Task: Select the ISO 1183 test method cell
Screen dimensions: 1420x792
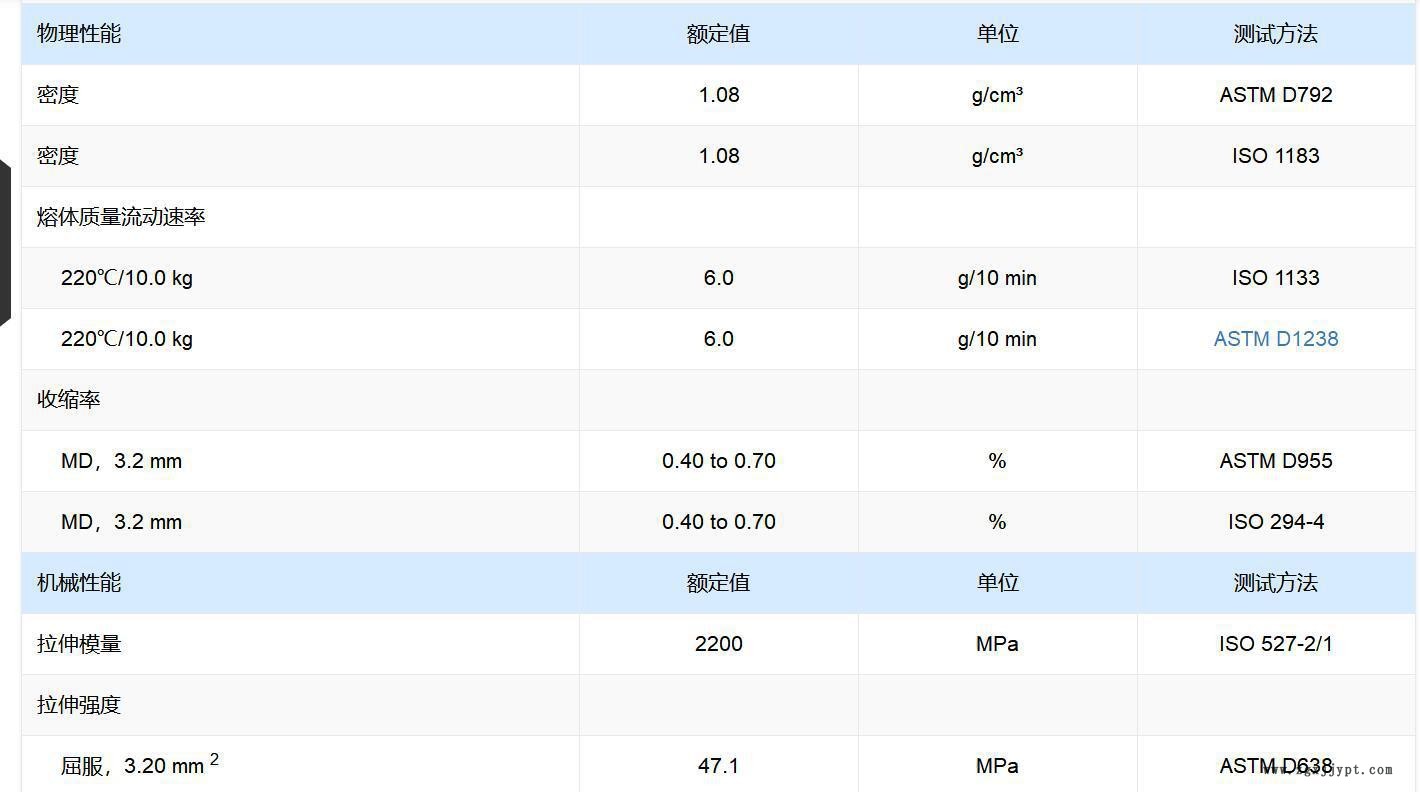Action: tap(1275, 156)
